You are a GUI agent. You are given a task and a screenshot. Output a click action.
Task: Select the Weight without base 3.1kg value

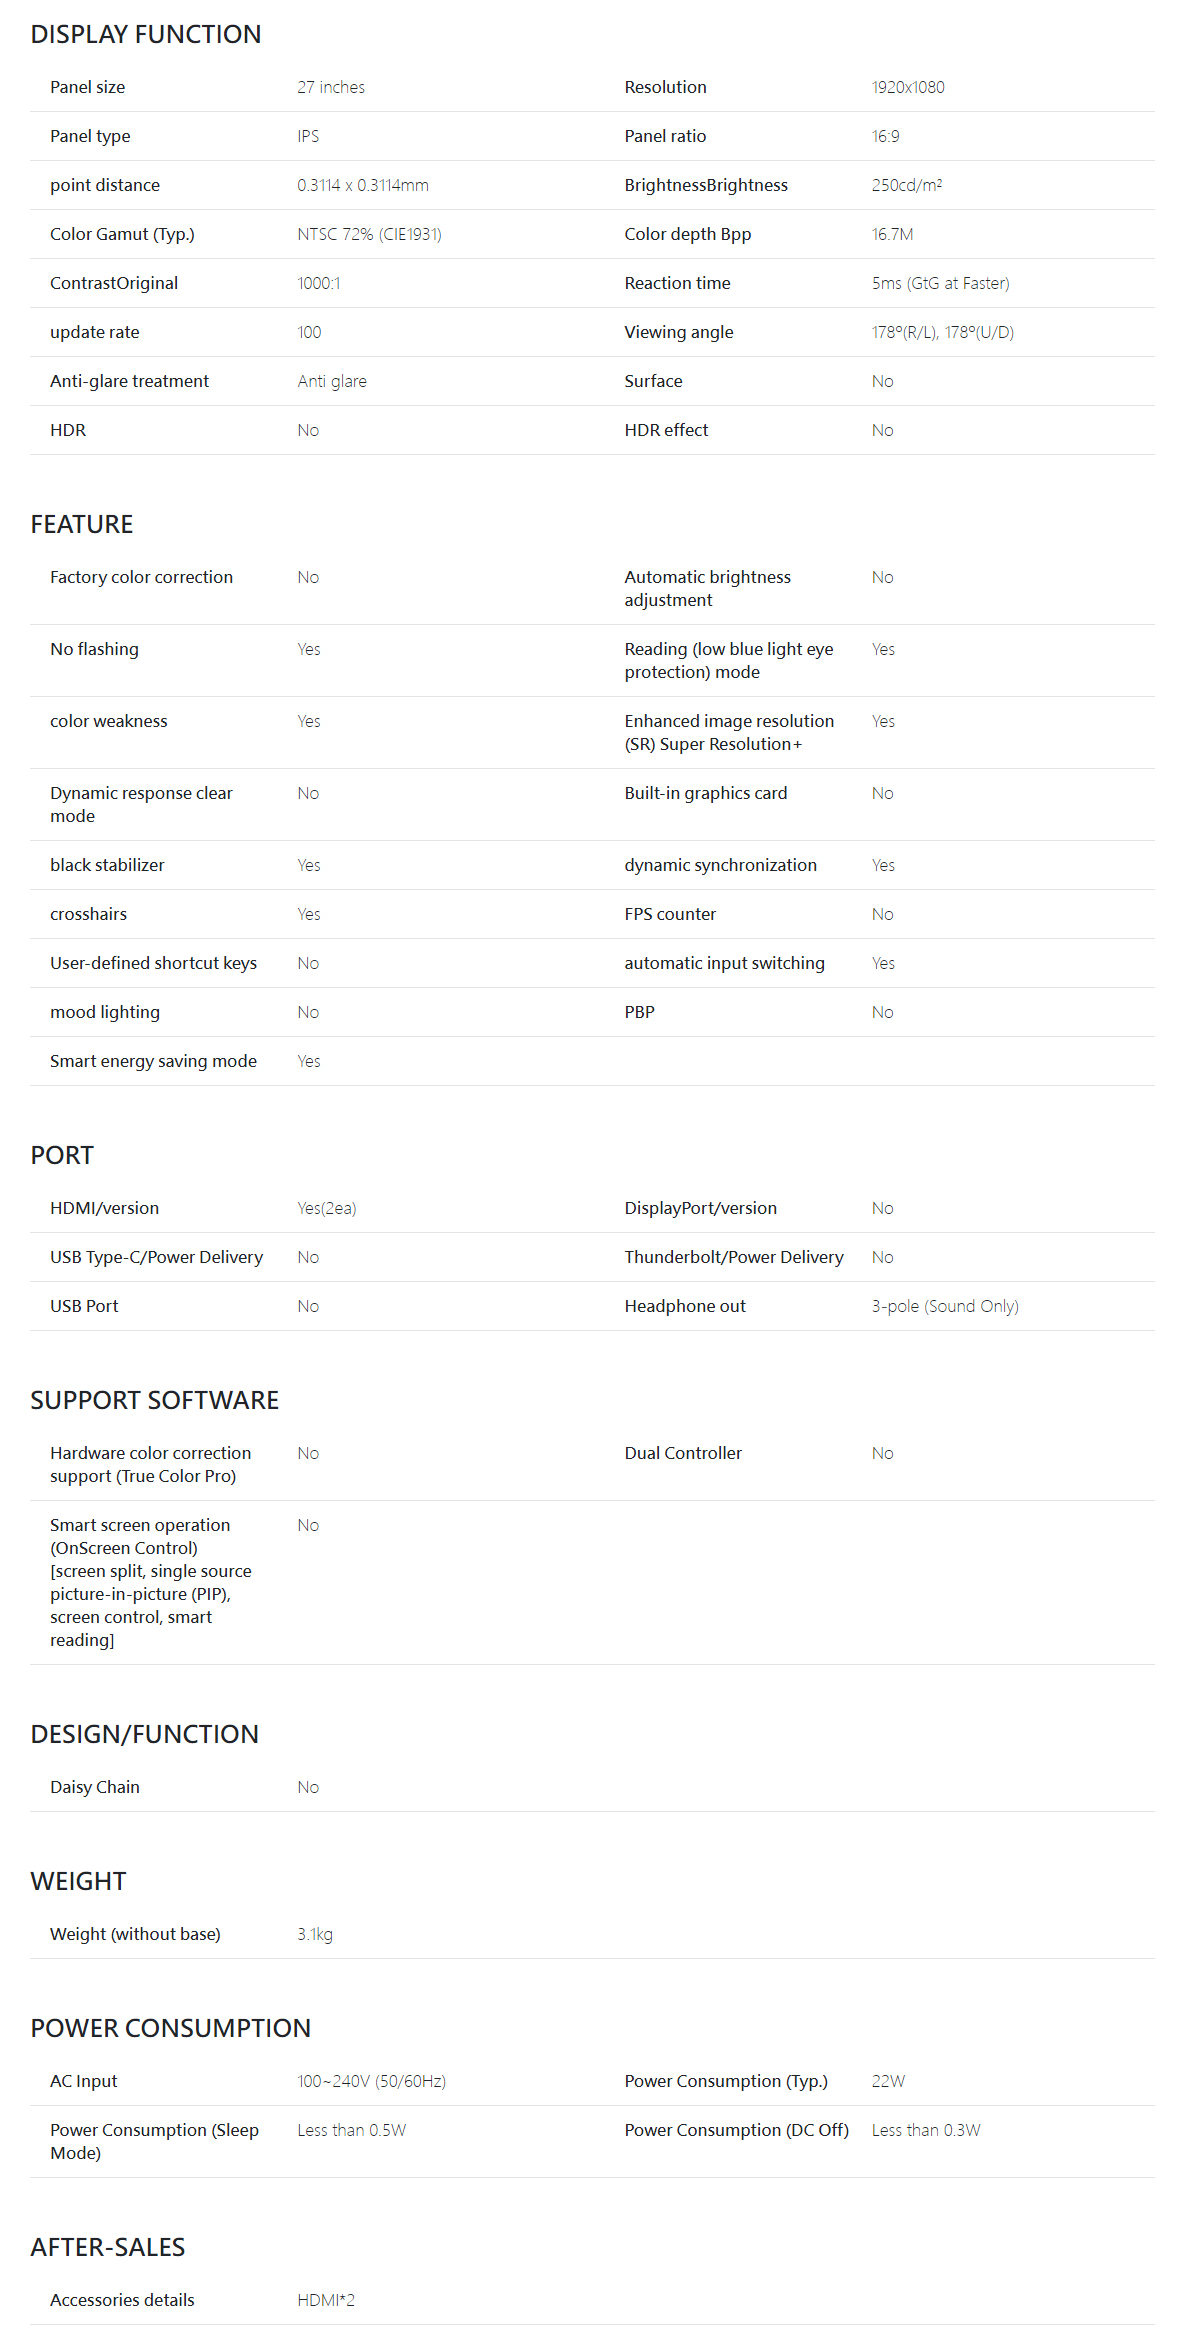[315, 1934]
